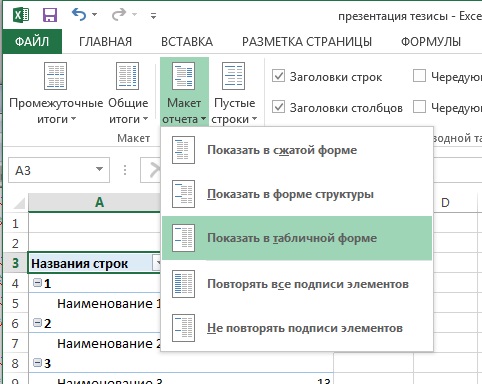Click the compact form layout icon
This screenshot has height=384, width=482.
point(183,150)
